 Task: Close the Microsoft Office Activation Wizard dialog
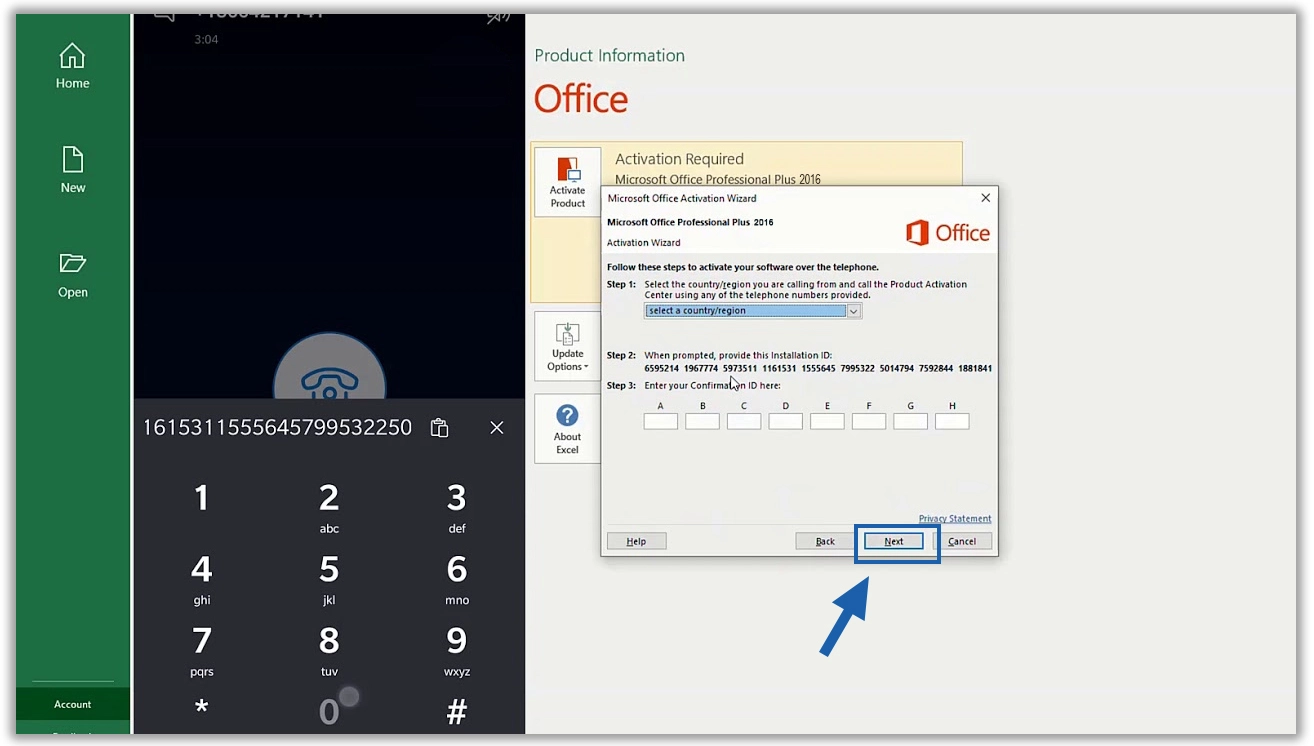point(985,198)
